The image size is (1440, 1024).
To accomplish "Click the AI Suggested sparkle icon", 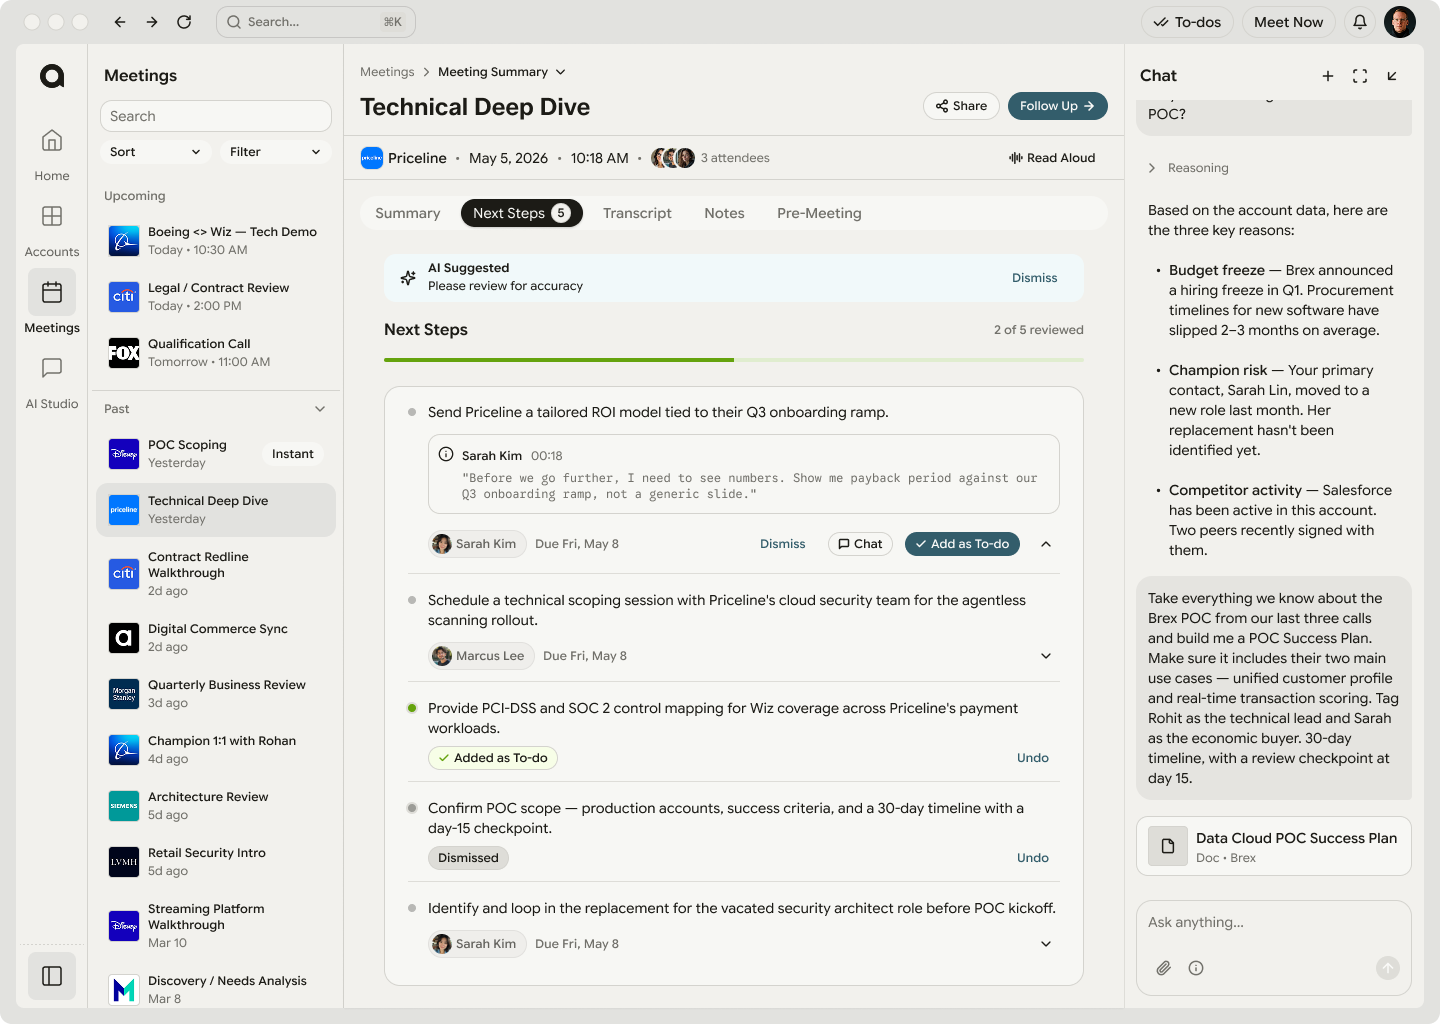I will [x=408, y=278].
